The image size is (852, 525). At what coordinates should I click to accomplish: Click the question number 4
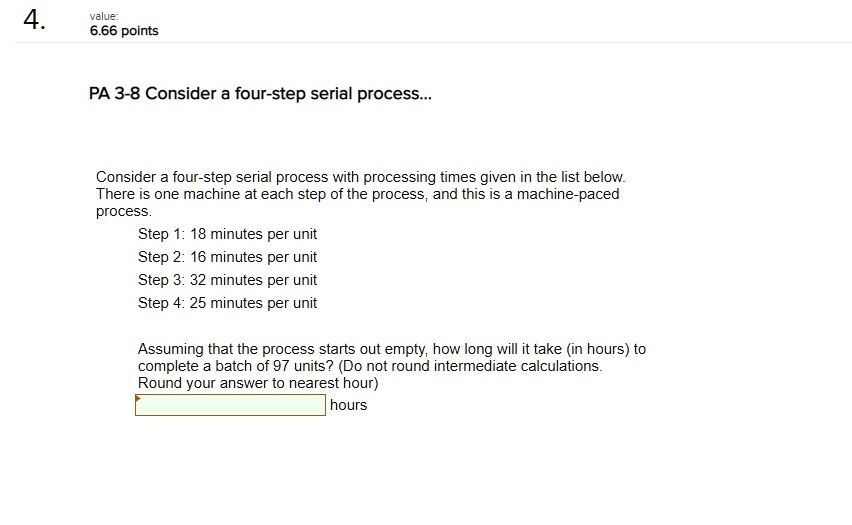click(x=35, y=22)
